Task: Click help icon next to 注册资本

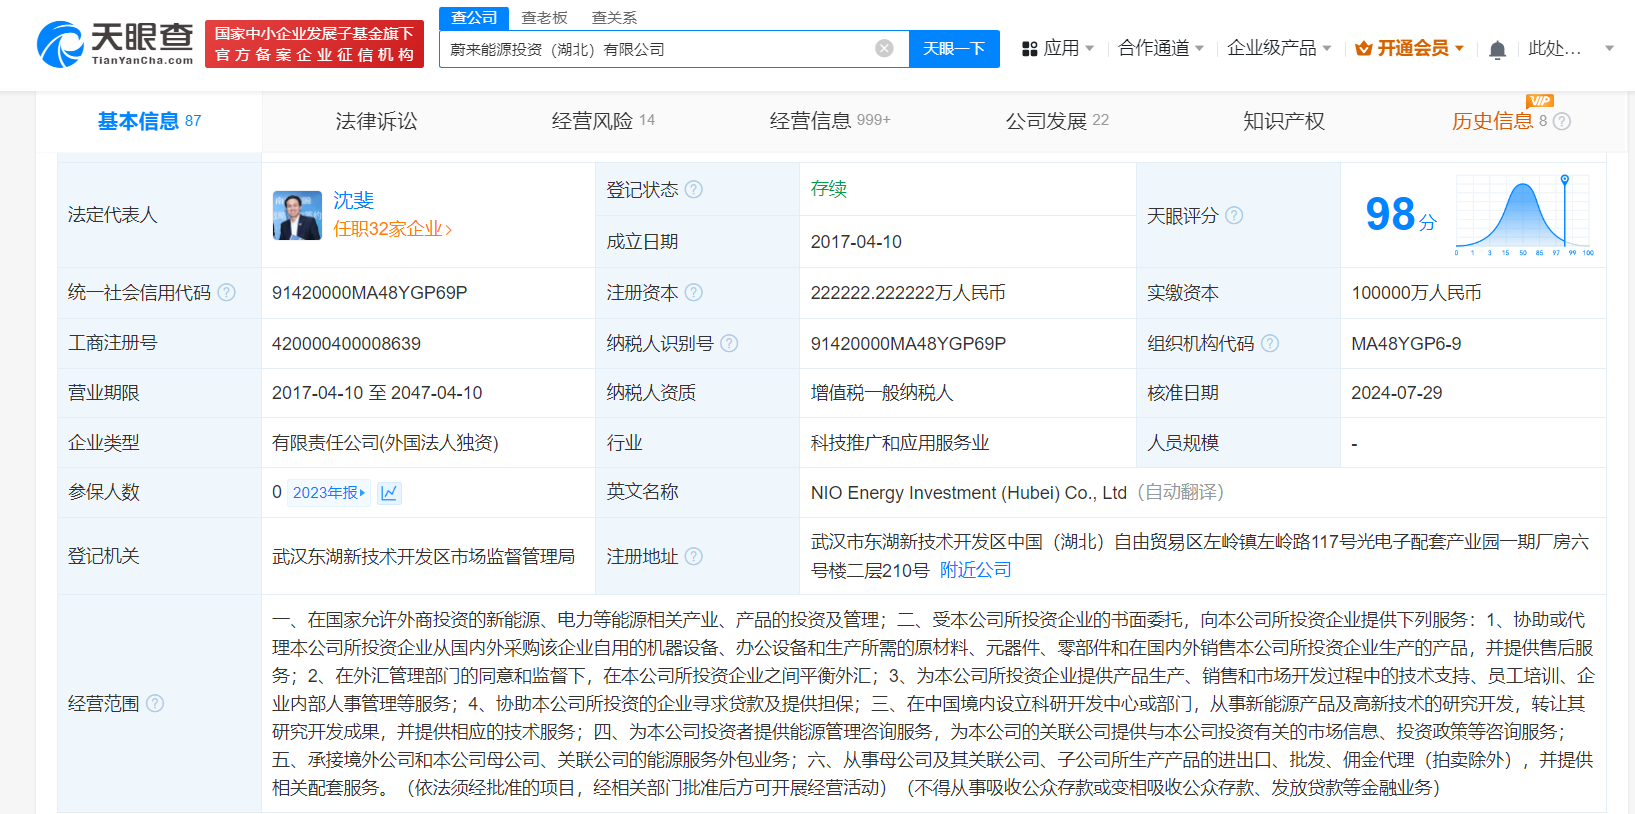Action: pyautogui.click(x=694, y=292)
